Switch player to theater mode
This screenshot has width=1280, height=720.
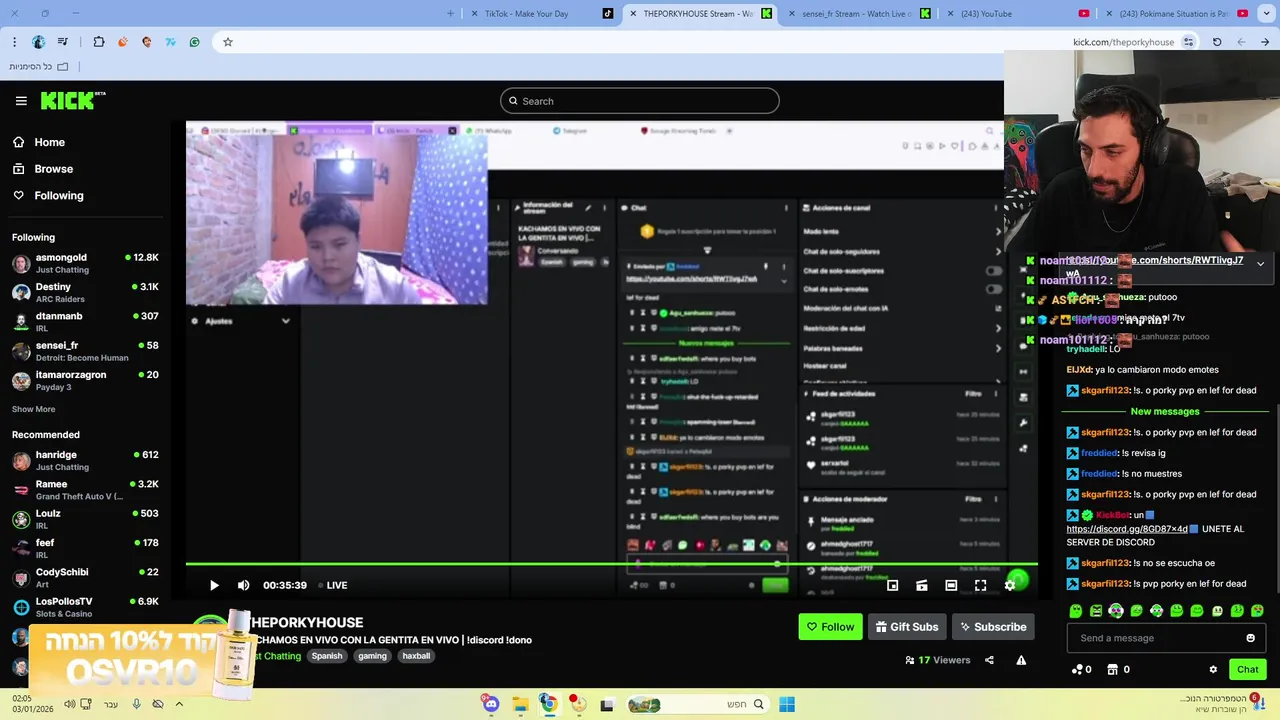[951, 585]
